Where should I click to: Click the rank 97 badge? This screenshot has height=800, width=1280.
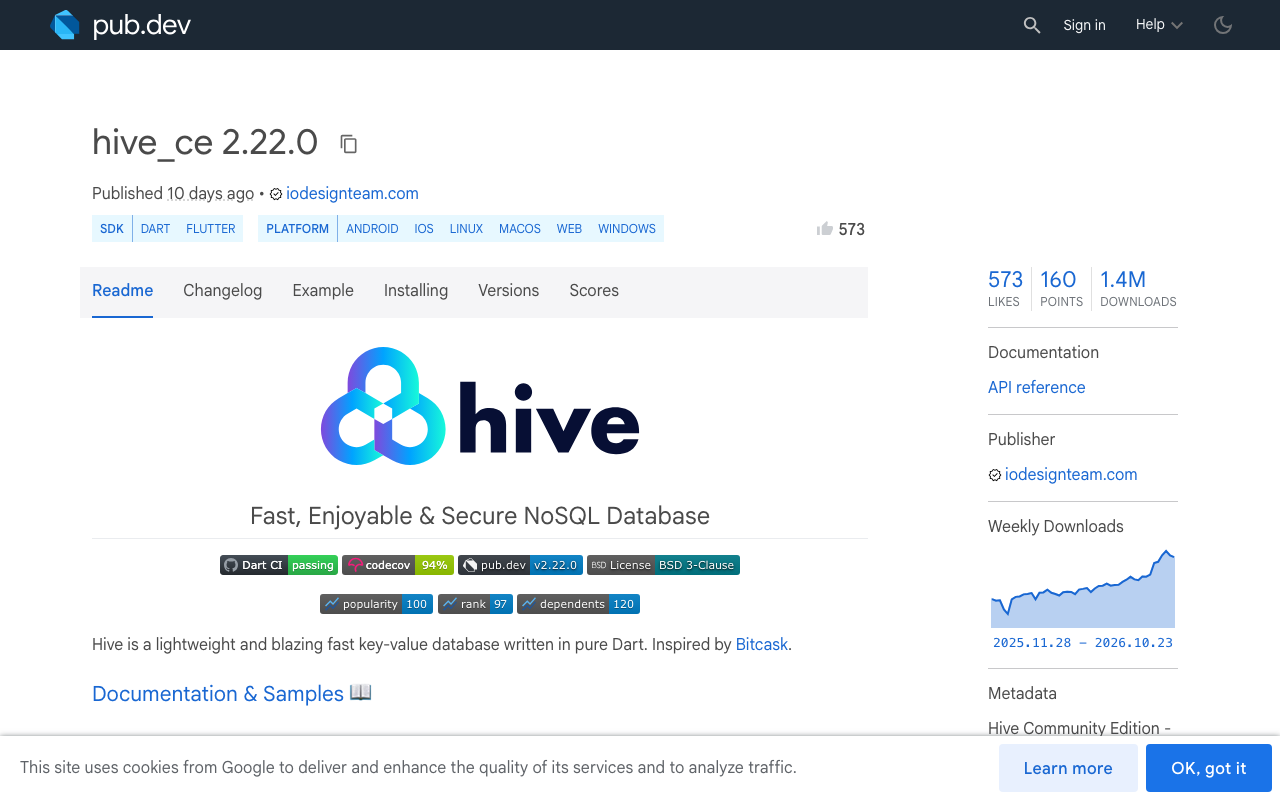pos(475,604)
